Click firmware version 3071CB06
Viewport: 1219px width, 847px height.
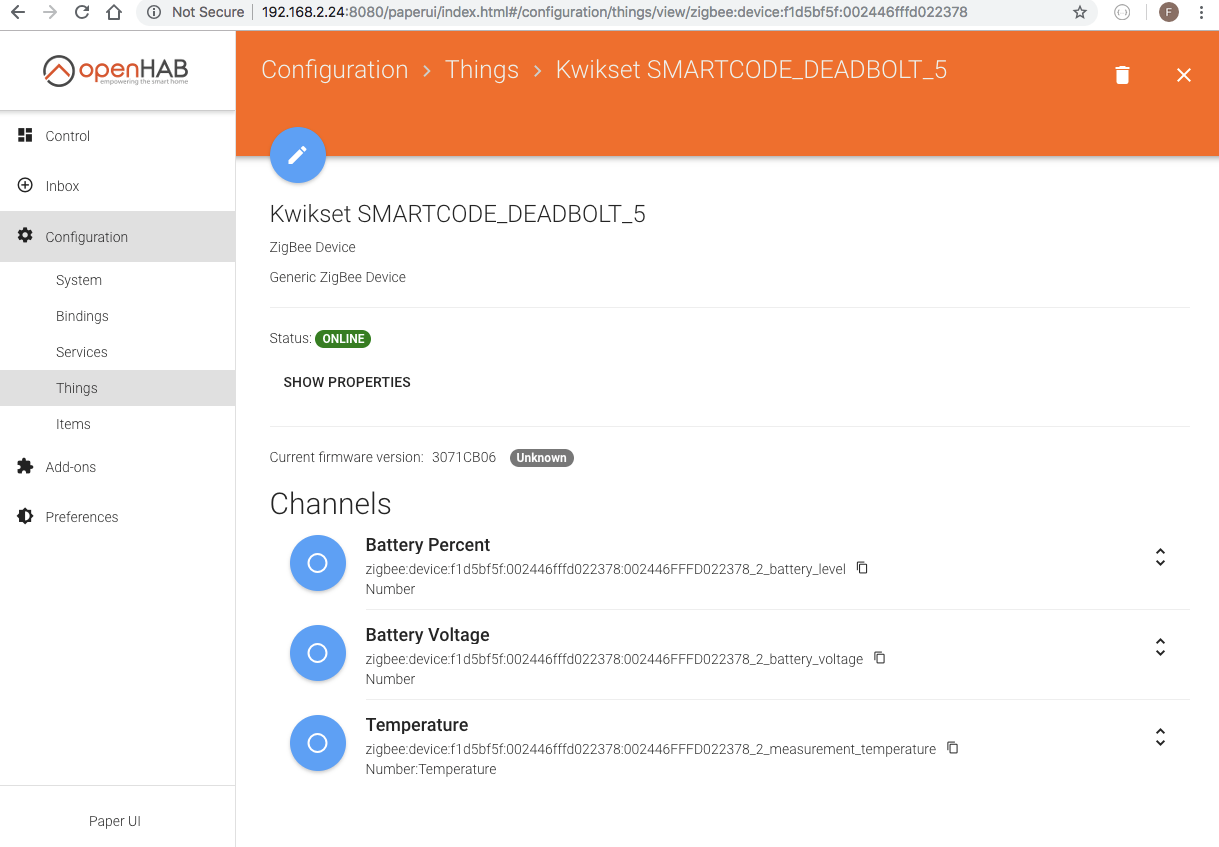coord(464,457)
